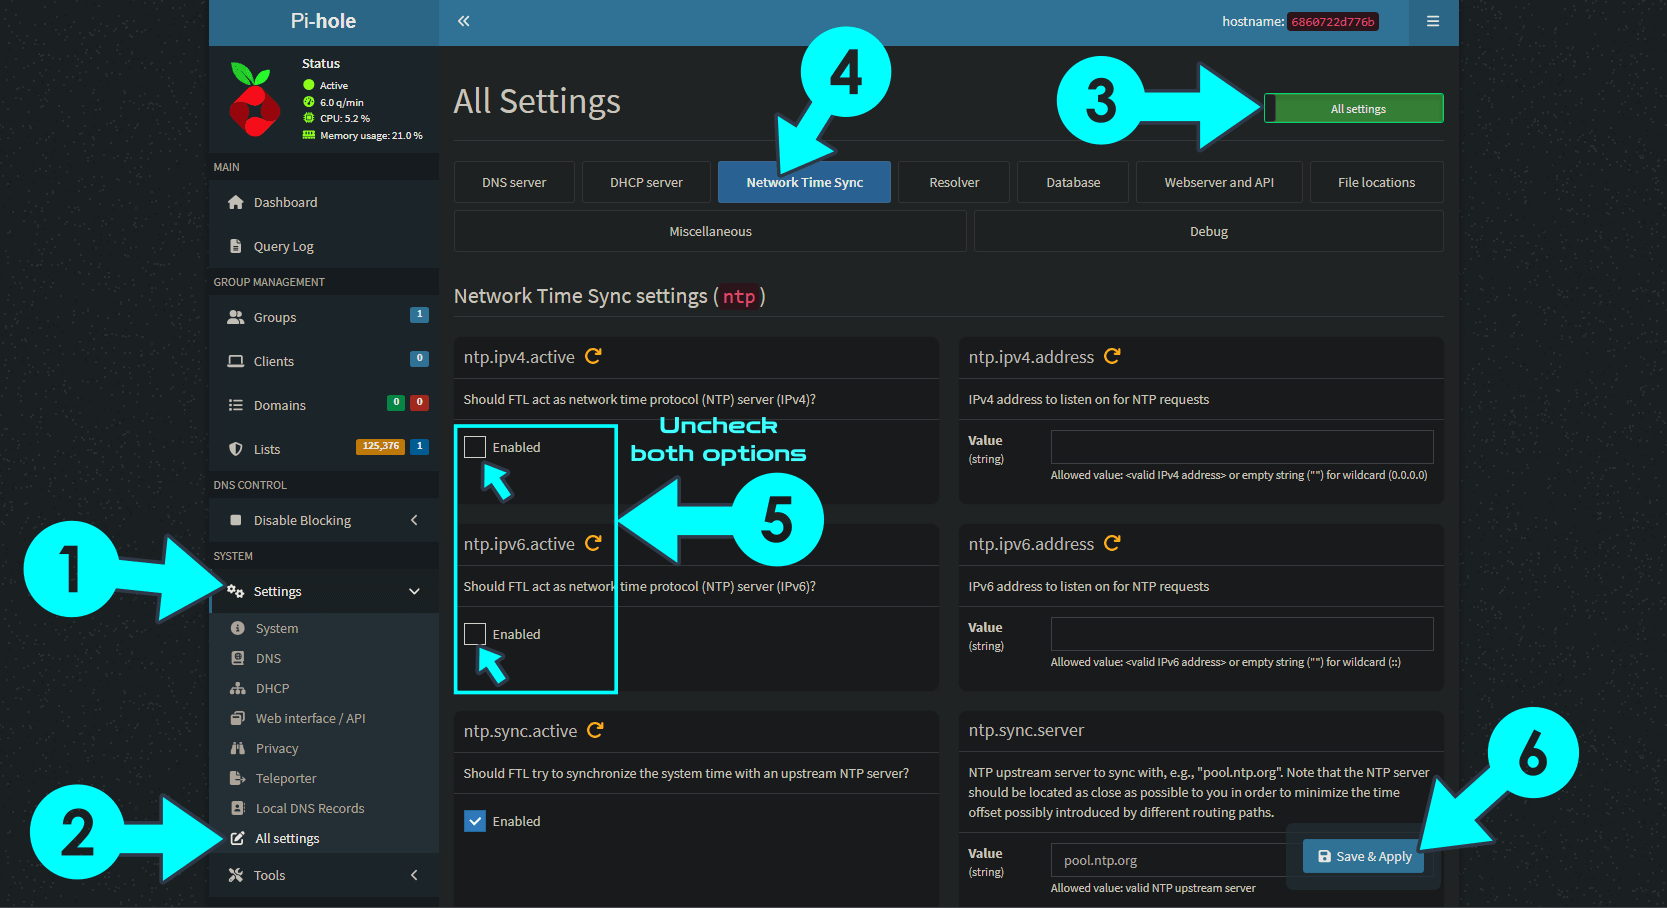Switch to the Resolver tab
Image resolution: width=1667 pixels, height=908 pixels.
point(954,182)
